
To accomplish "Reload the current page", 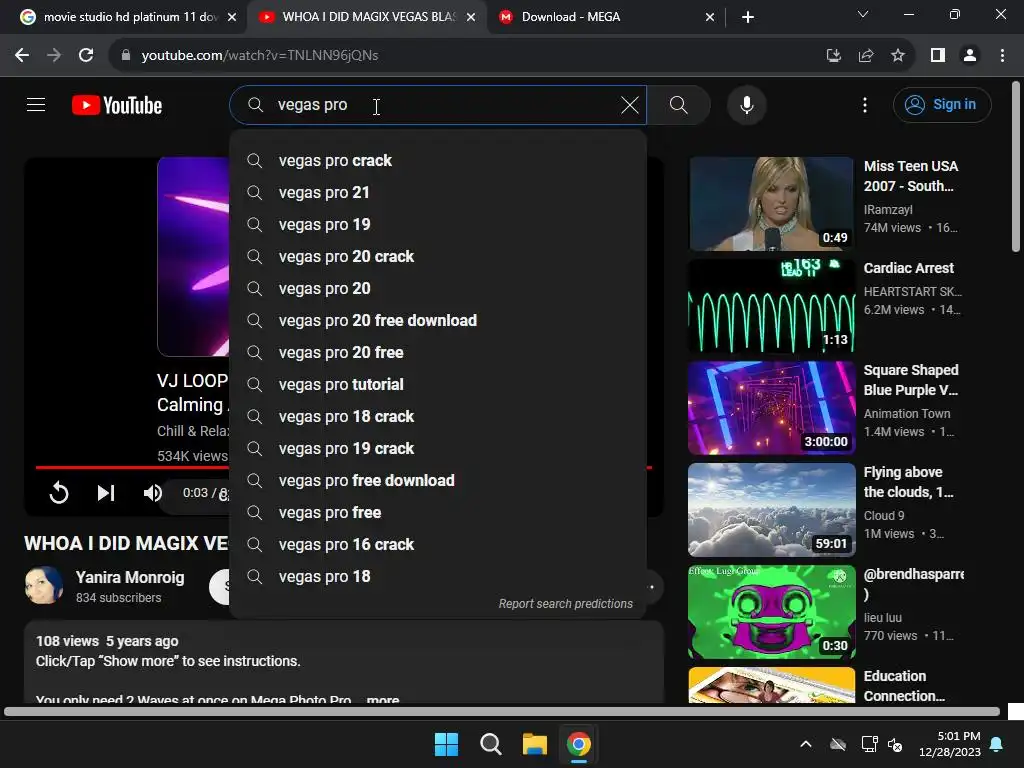I will (x=86, y=56).
